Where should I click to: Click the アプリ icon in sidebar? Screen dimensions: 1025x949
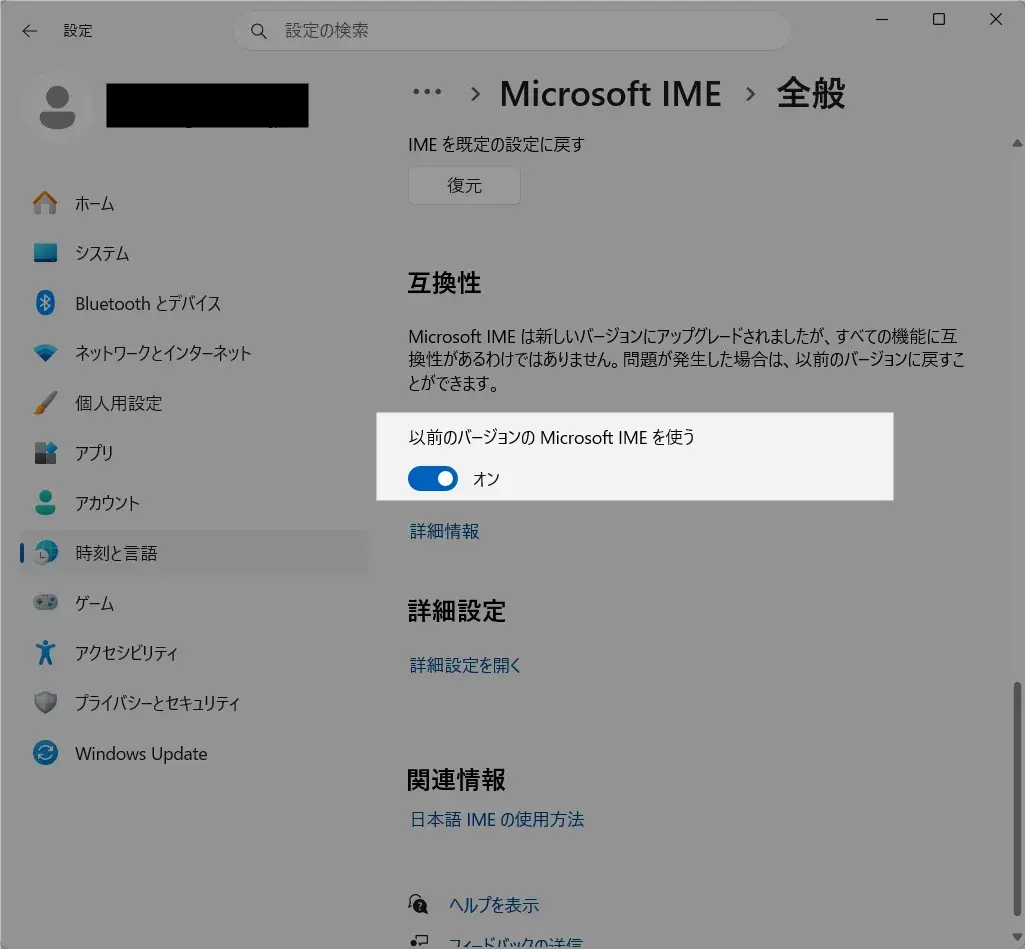click(x=45, y=453)
